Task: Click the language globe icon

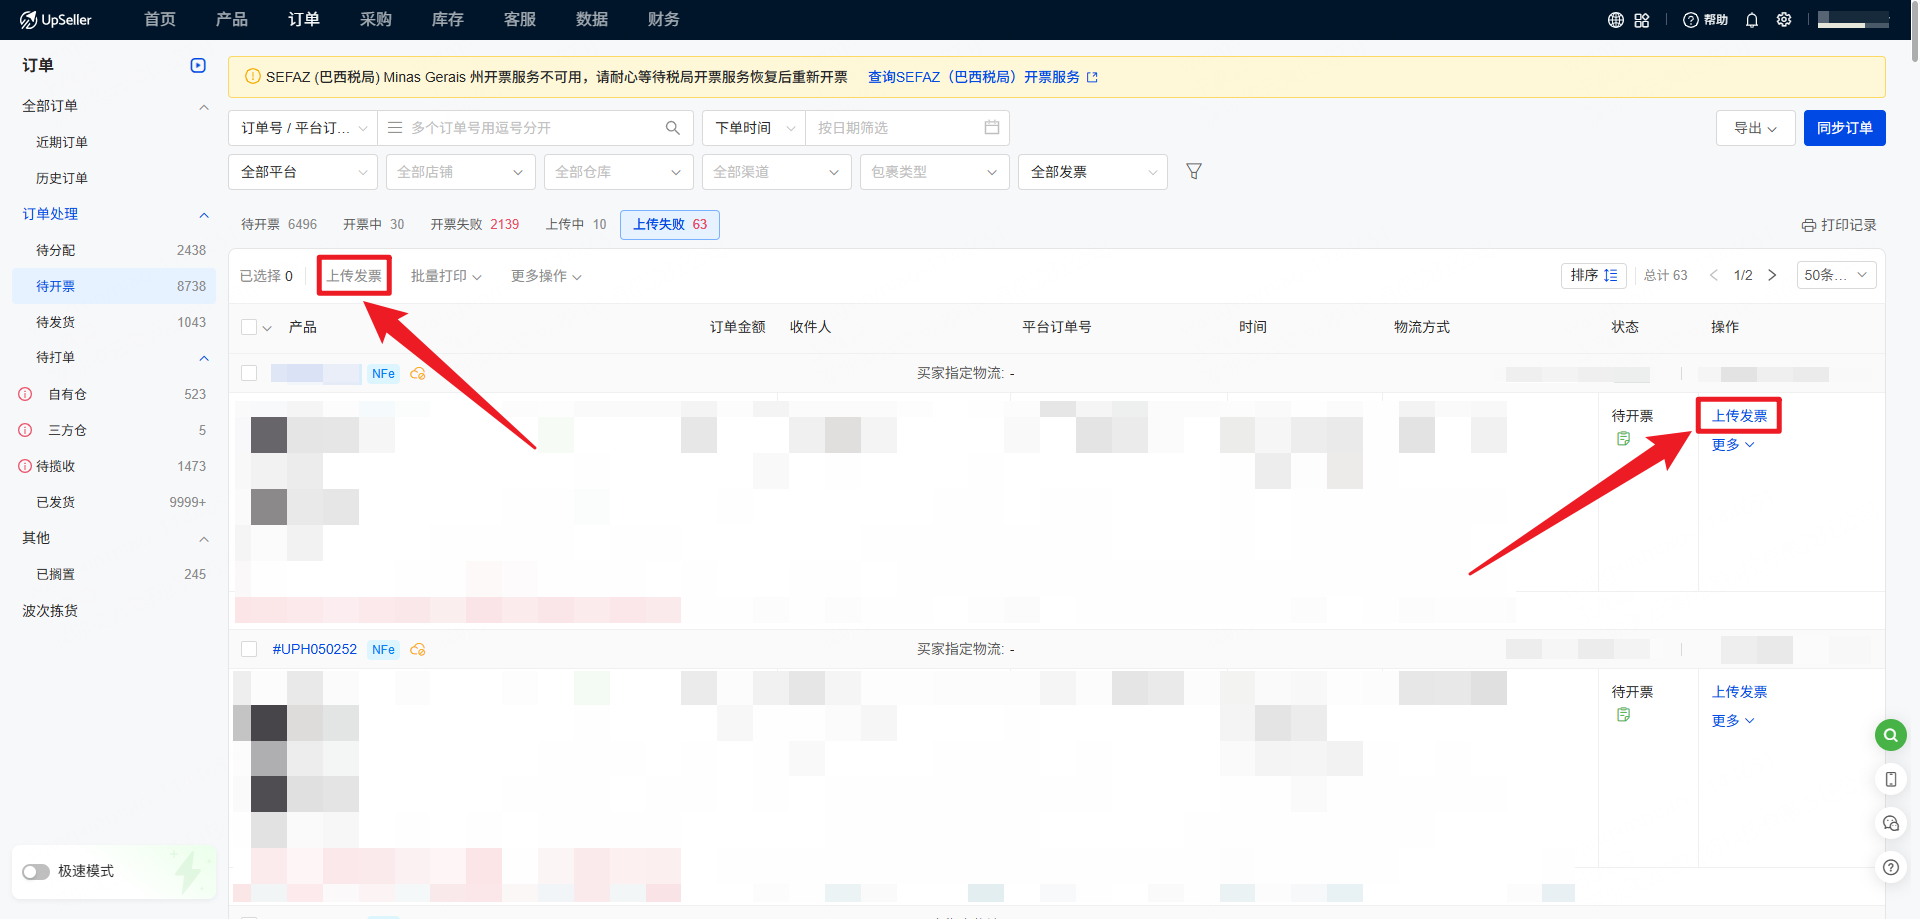Action: coord(1615,19)
